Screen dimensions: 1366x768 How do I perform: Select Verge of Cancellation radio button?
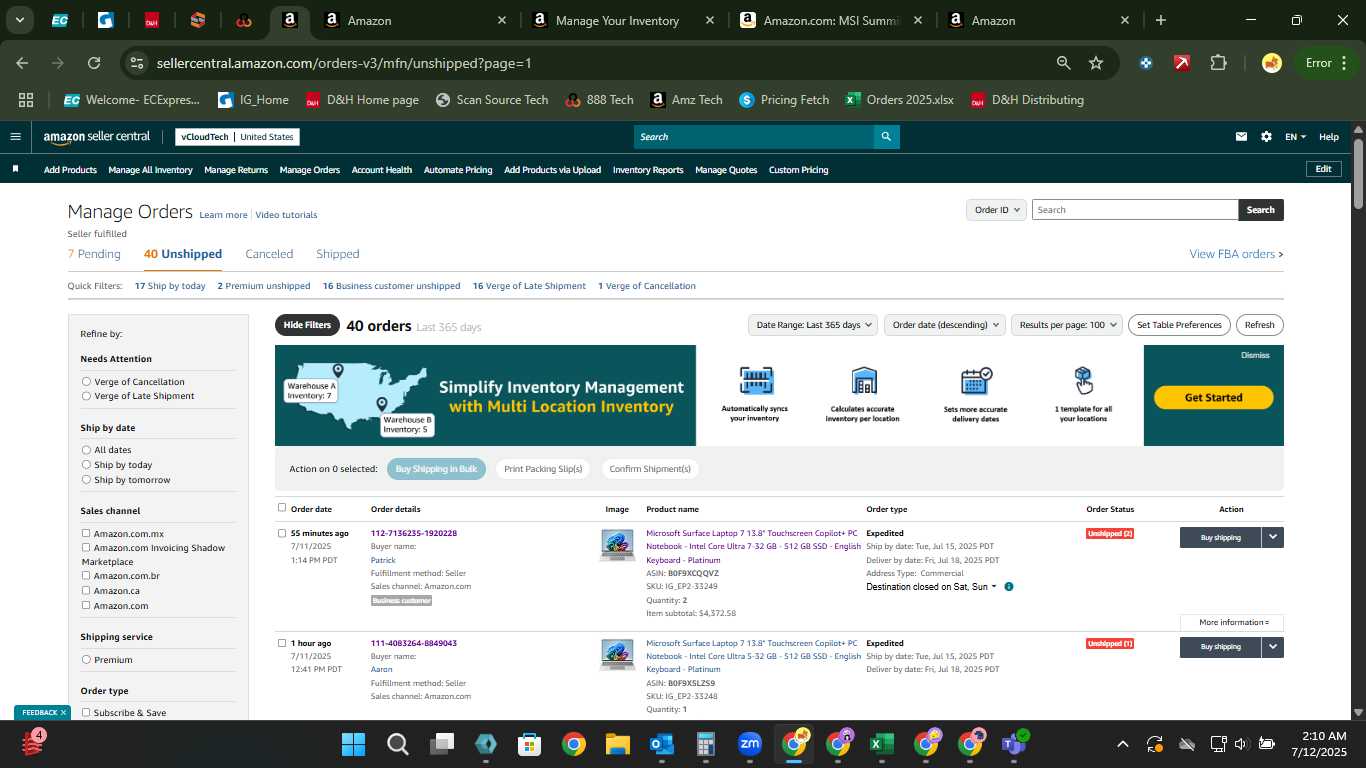pos(87,382)
